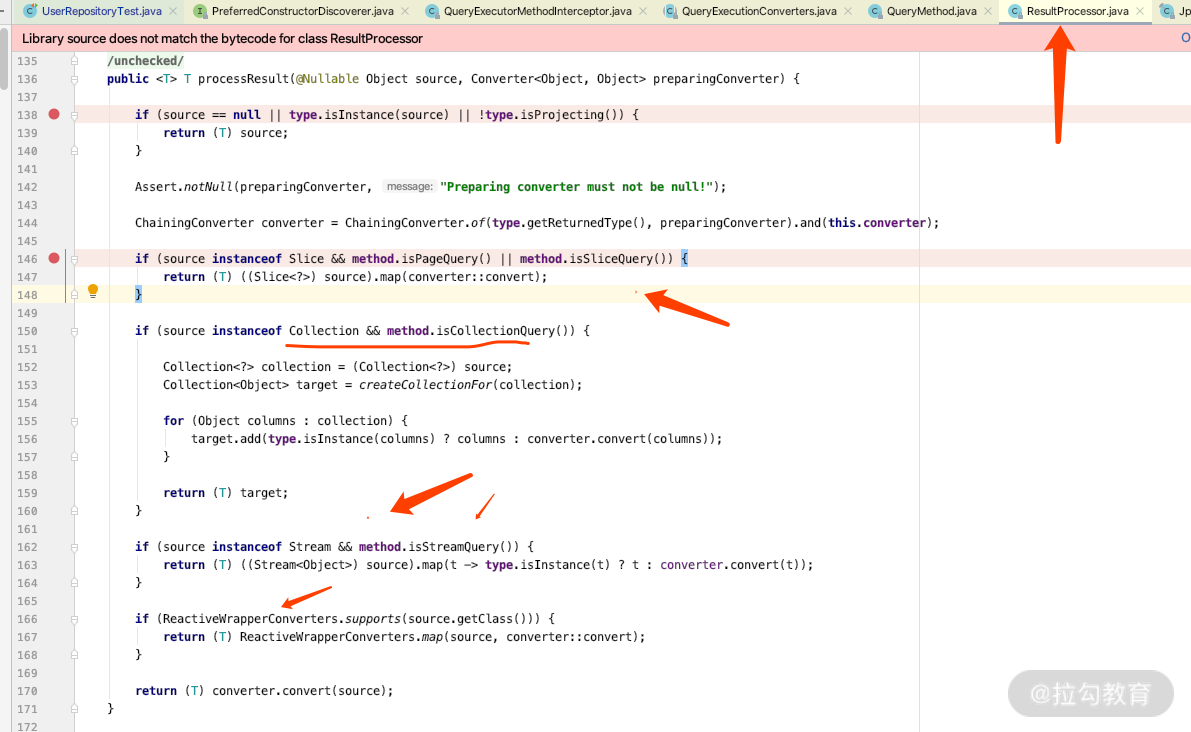Image resolution: width=1191 pixels, height=732 pixels.
Task: Click the isStreamQuery() call on line 162
Action: 463,547
